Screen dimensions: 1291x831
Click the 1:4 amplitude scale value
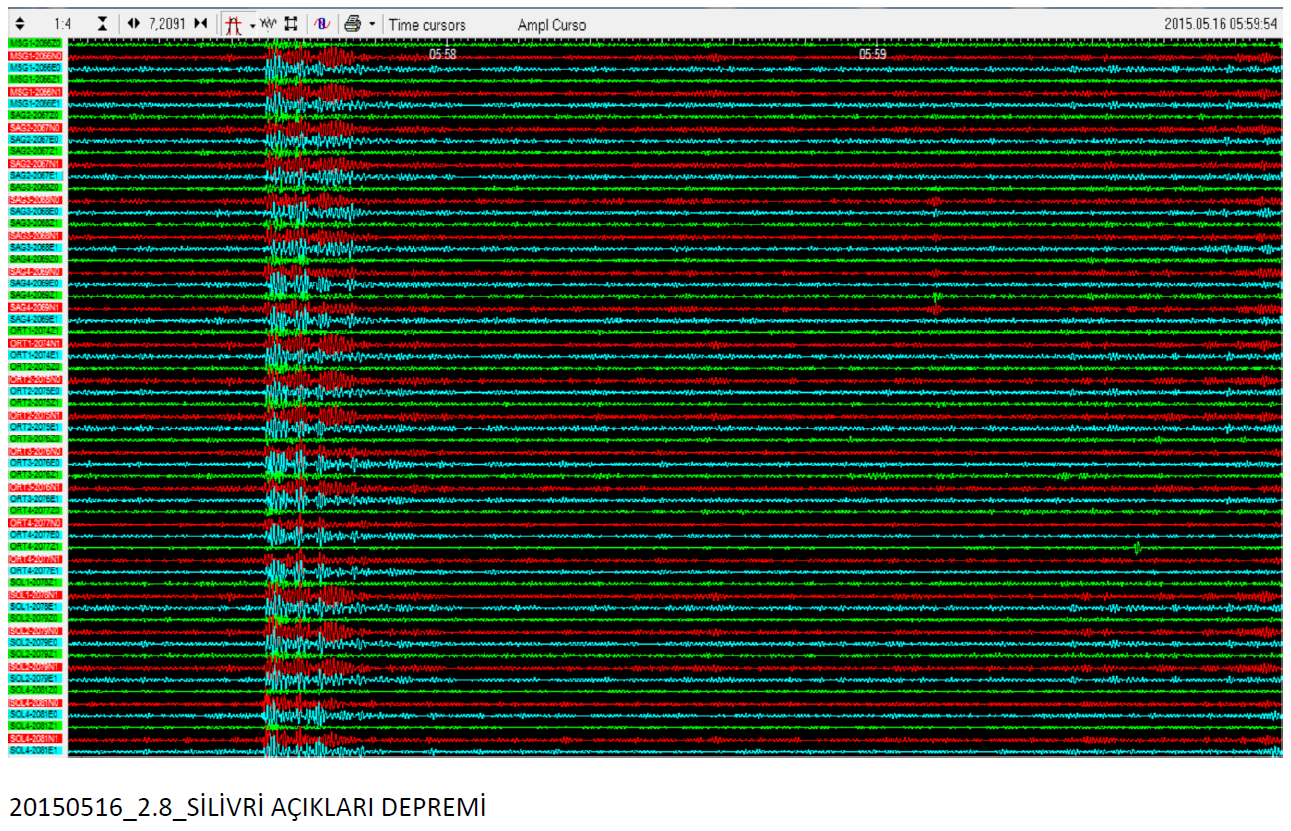(x=62, y=24)
